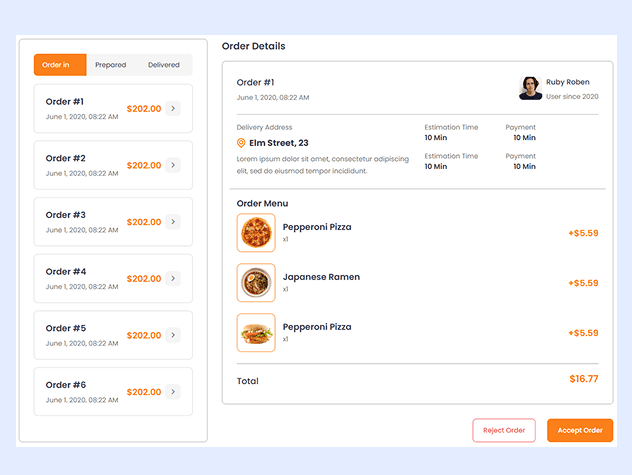Expand Order #2 with chevron arrow
This screenshot has height=475, width=632.
tap(173, 165)
